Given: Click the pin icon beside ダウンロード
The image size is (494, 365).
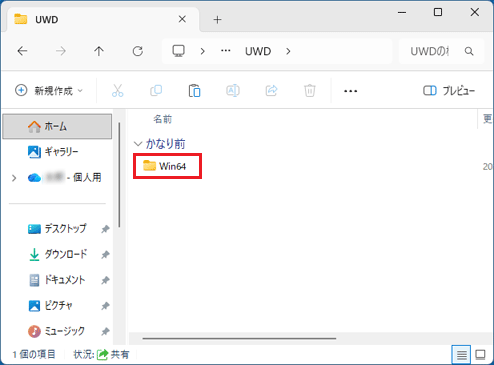Looking at the screenshot, I should click(x=105, y=255).
